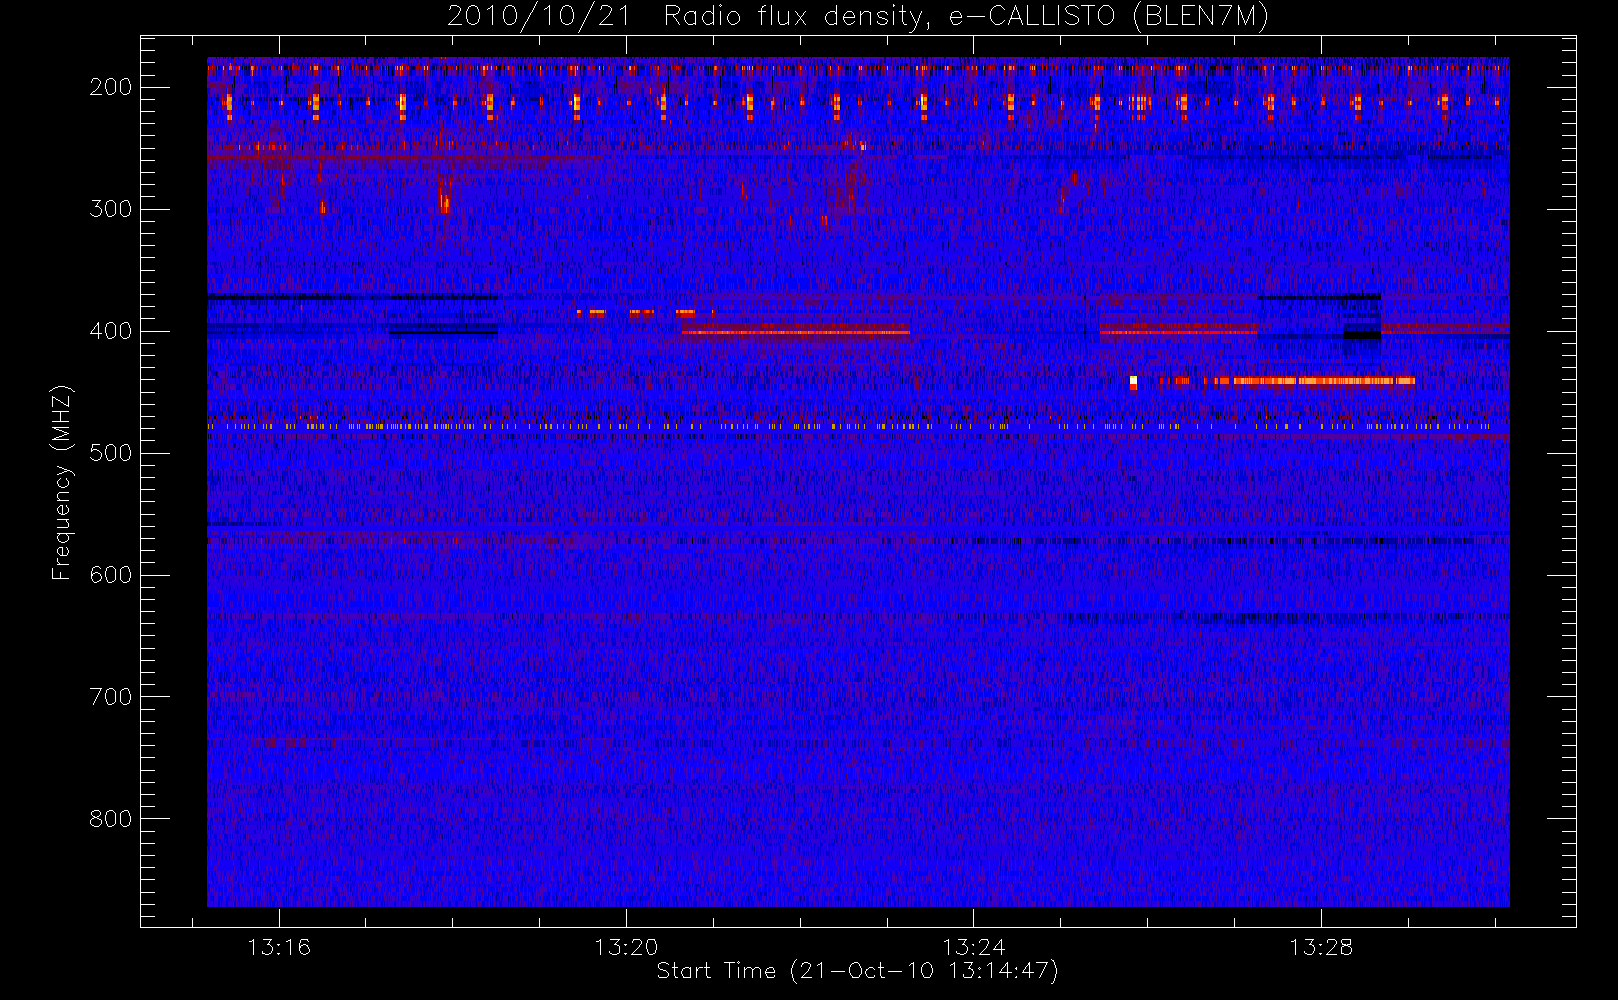Click the 400 frequency tick label
Image resolution: width=1618 pixels, height=1000 pixels.
click(110, 331)
